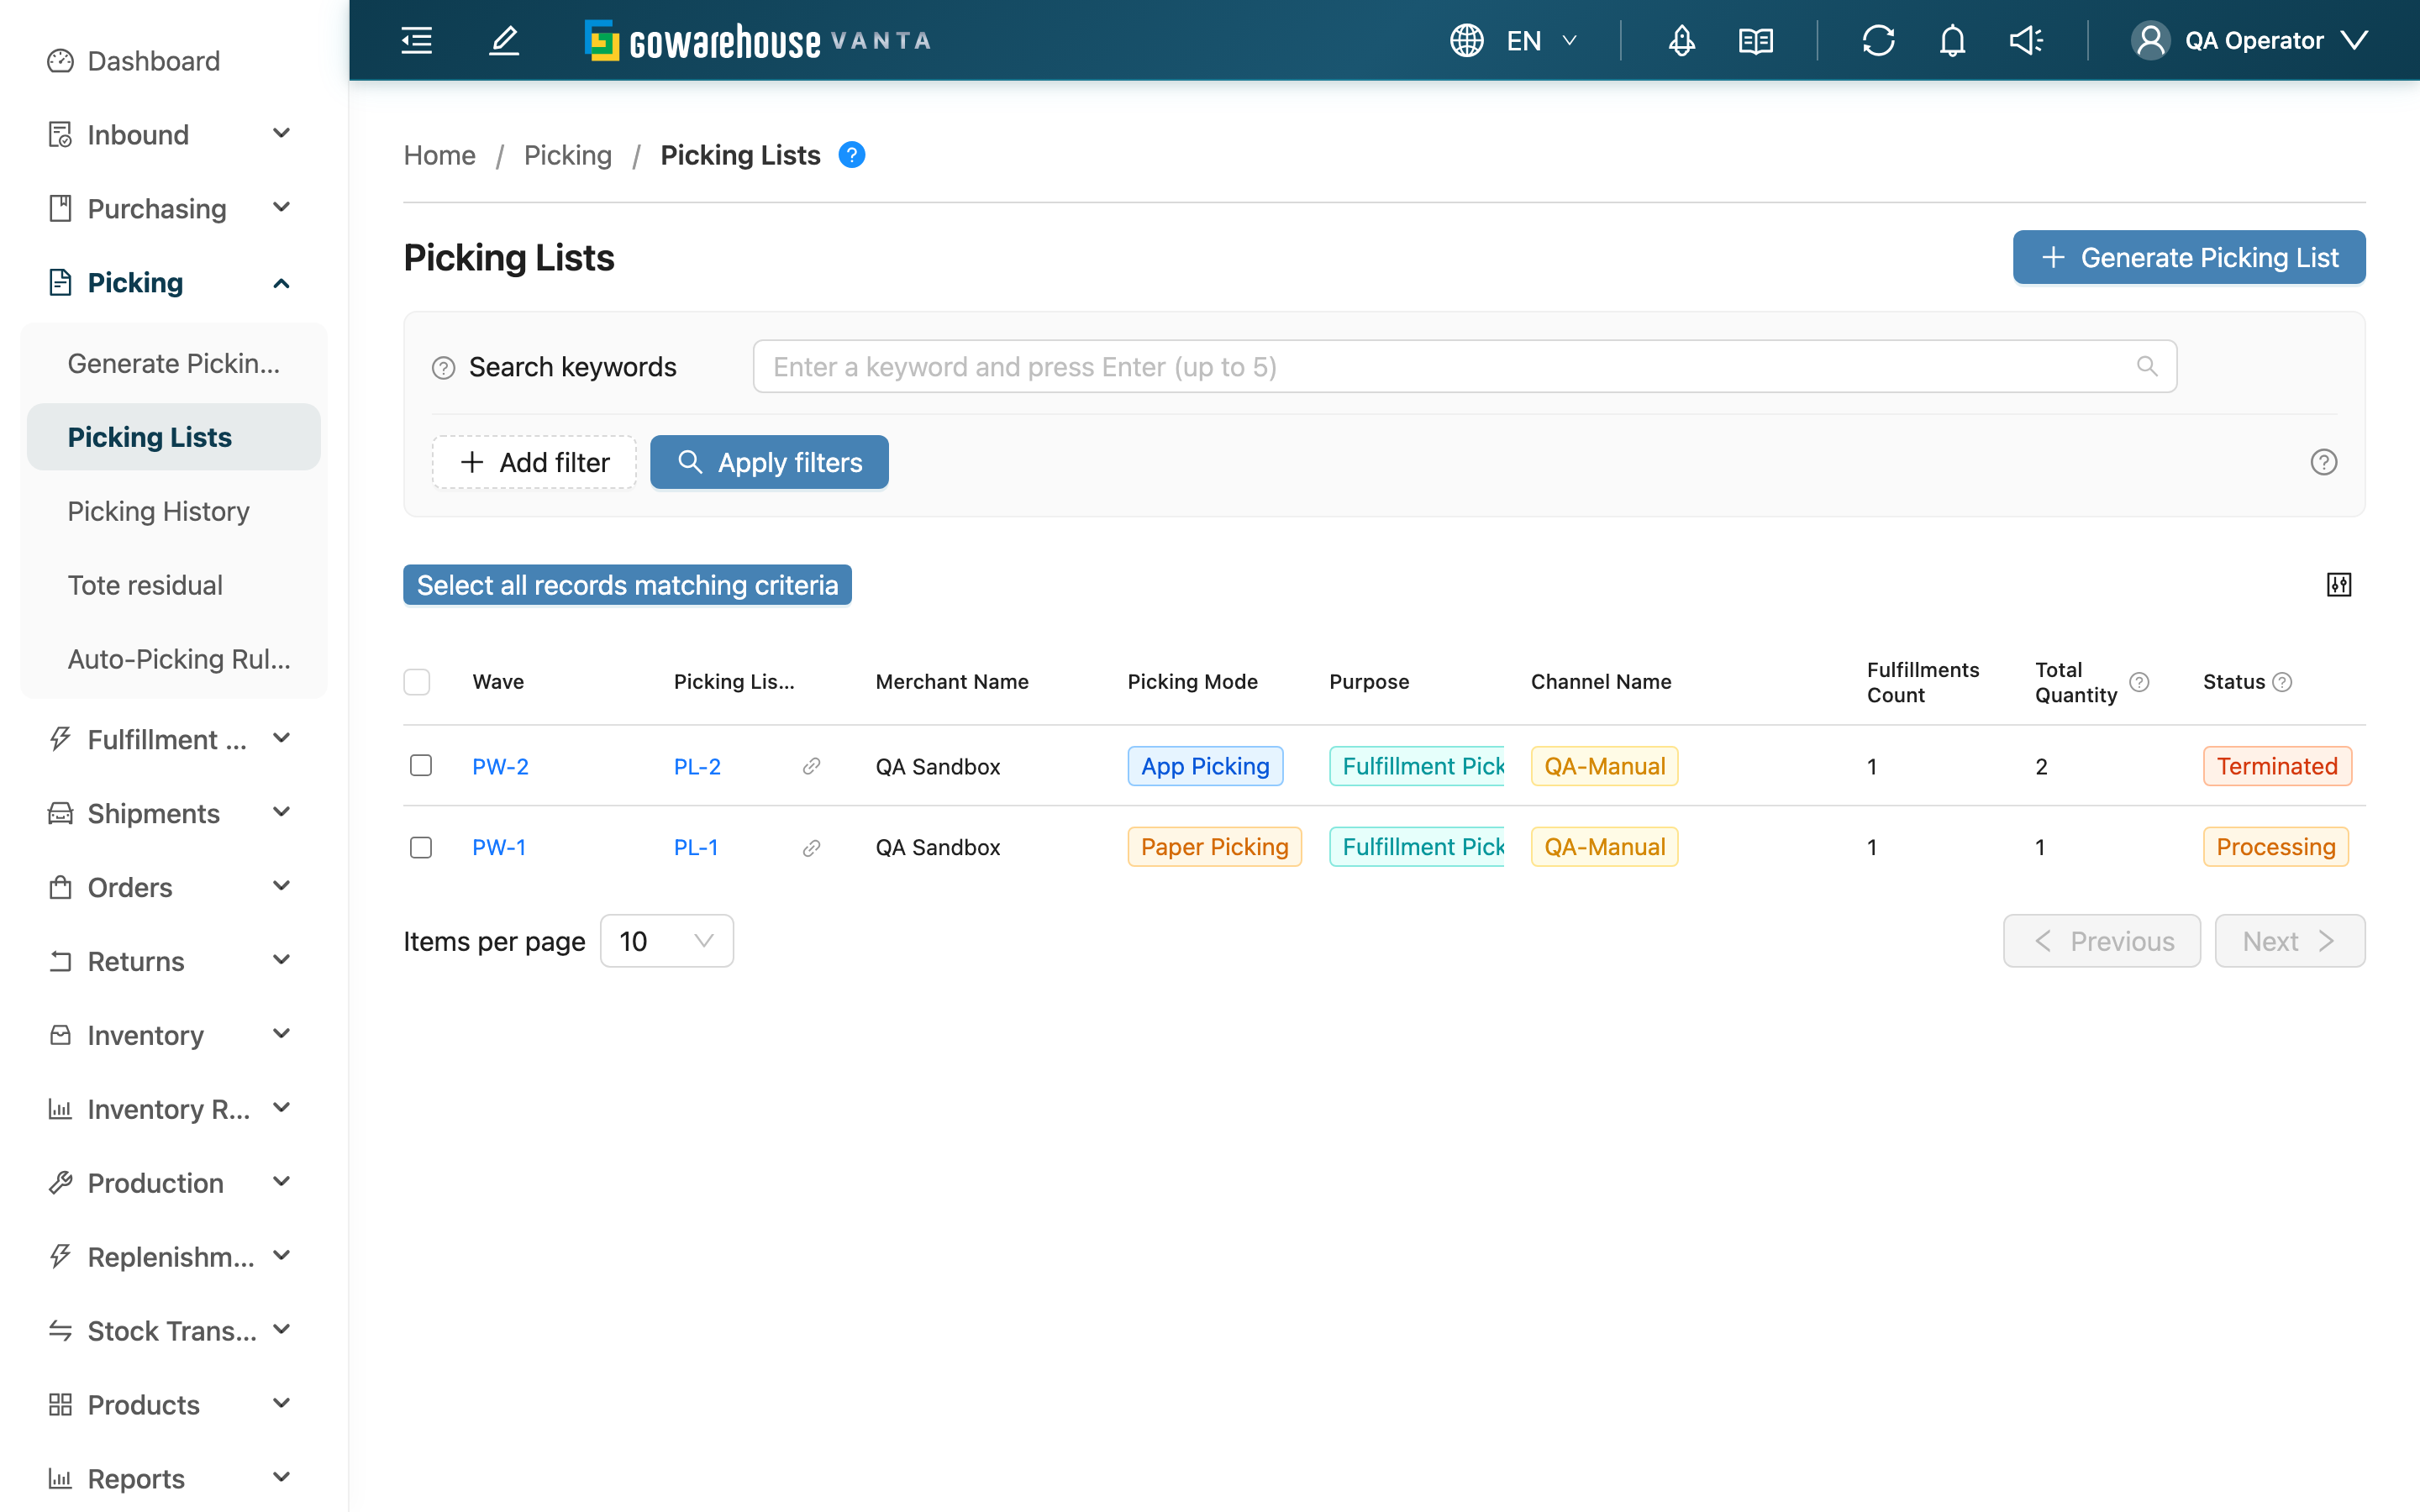Click the Total Quantity help icon
The width and height of the screenshot is (2420, 1512).
tap(2139, 682)
